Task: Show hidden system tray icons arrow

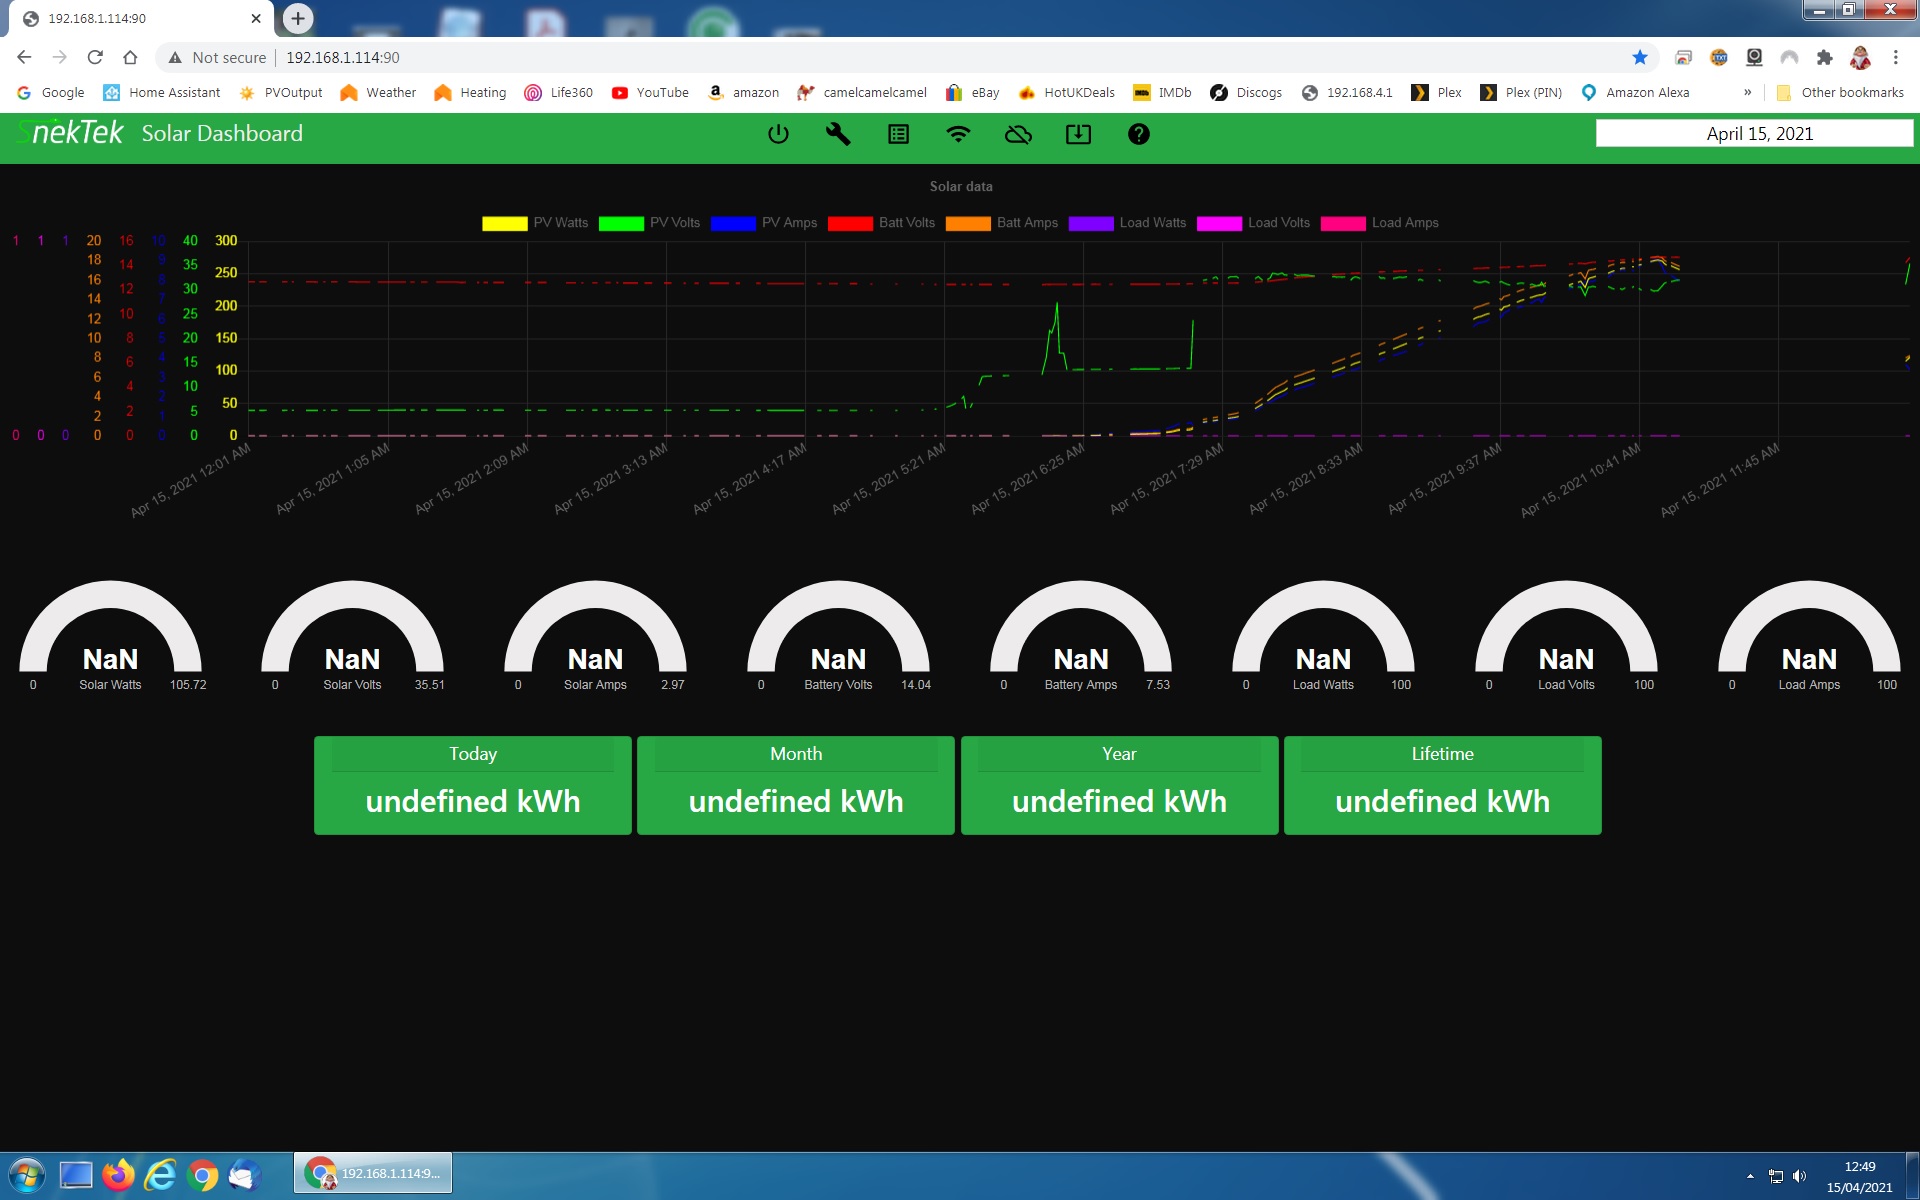Action: [1750, 1176]
